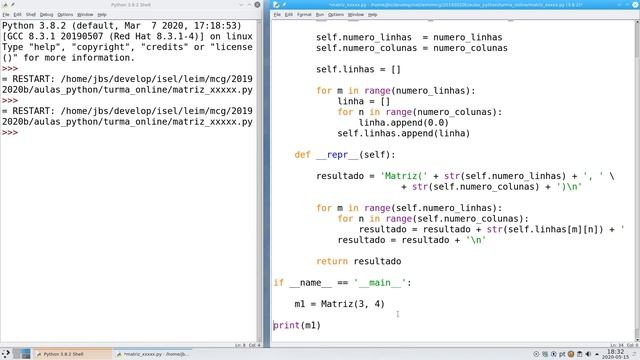
Task: Click on "if __name__ == '__main__':" line
Action: click(342, 283)
